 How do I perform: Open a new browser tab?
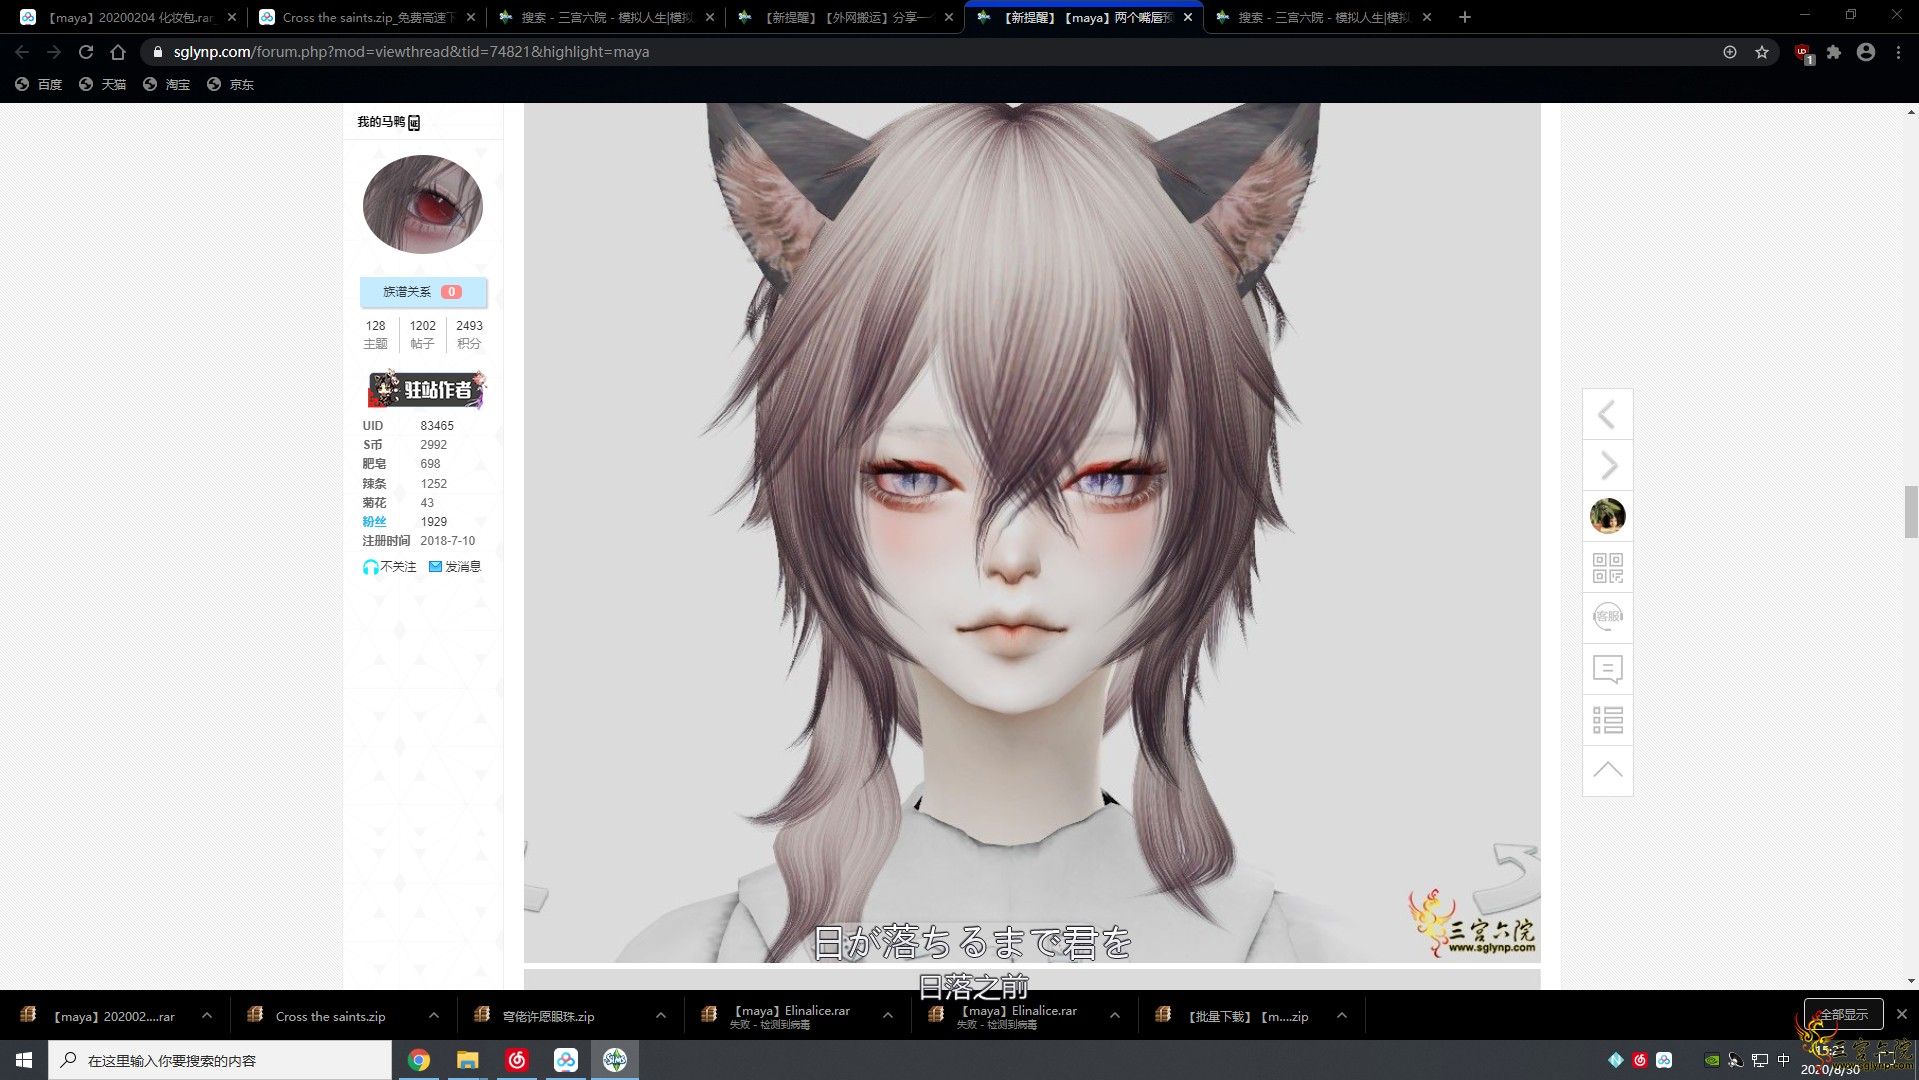click(x=1465, y=17)
